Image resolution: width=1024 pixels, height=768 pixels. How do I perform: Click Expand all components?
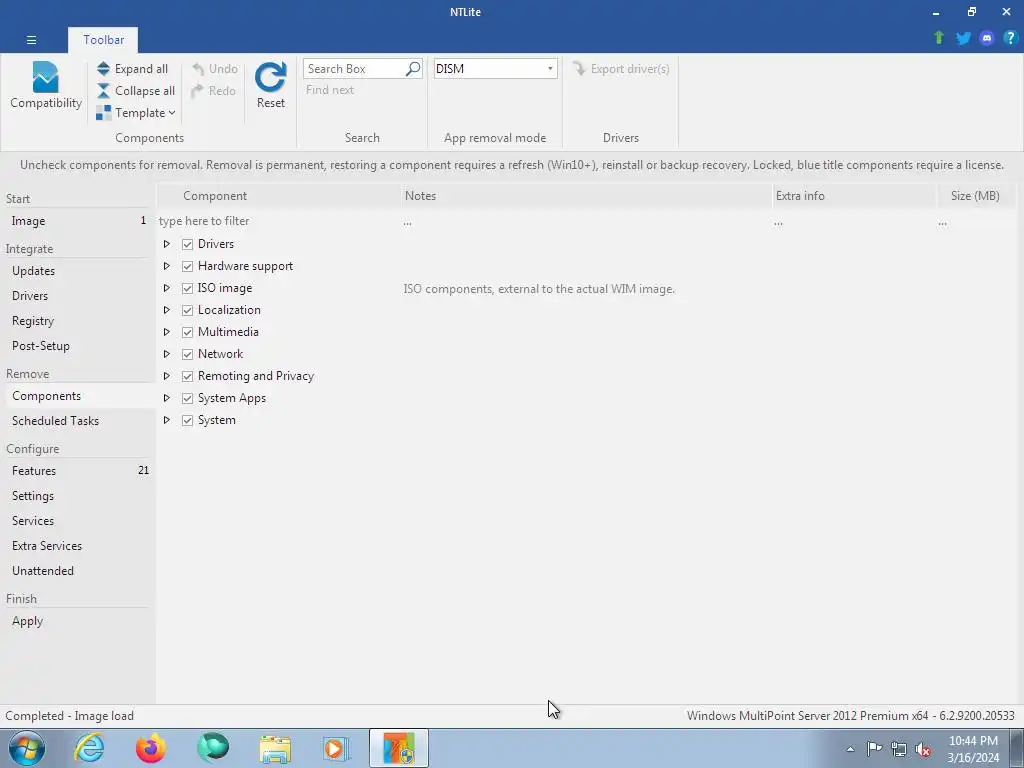(x=133, y=69)
